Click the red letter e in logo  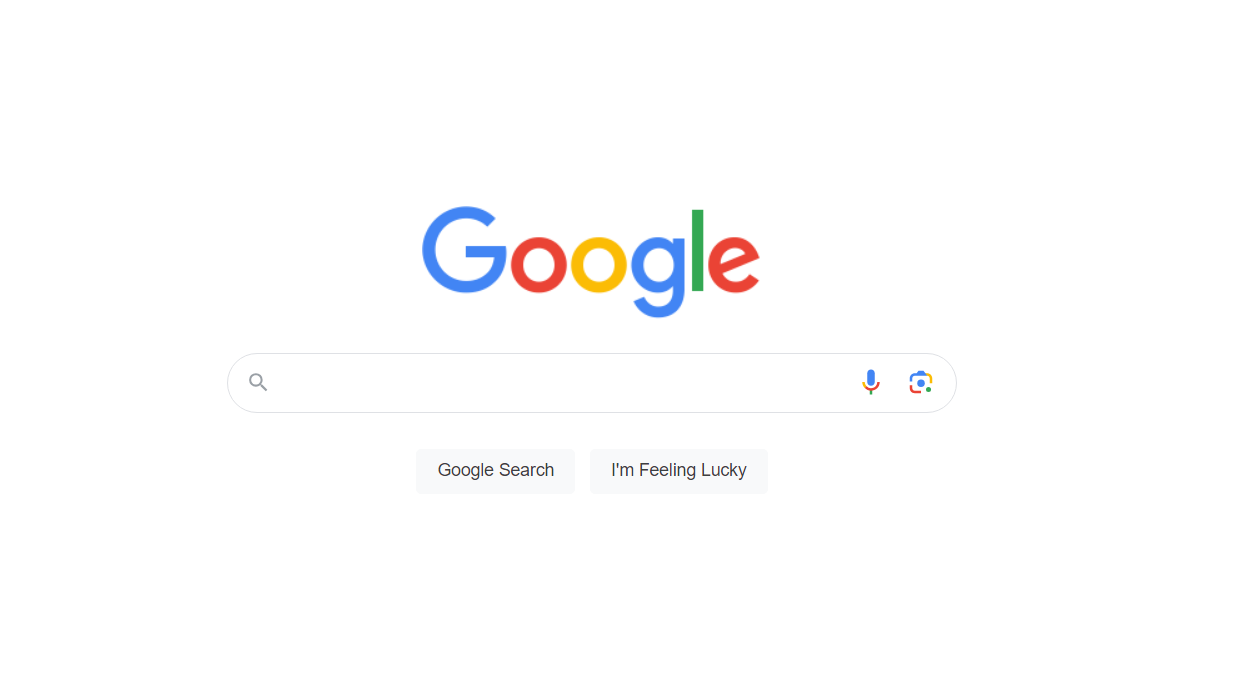click(734, 264)
